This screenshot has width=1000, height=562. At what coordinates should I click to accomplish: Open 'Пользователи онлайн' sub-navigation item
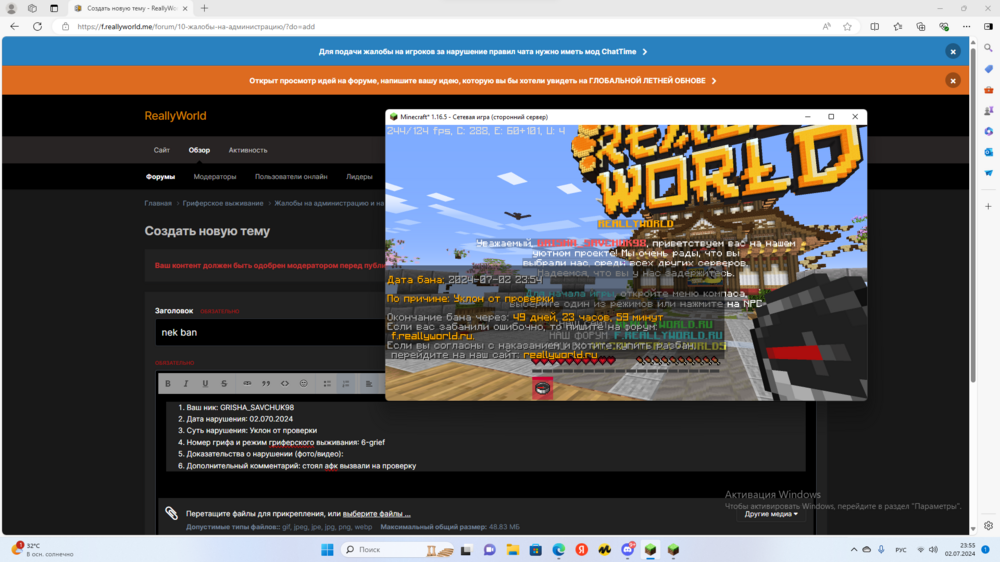click(x=291, y=177)
